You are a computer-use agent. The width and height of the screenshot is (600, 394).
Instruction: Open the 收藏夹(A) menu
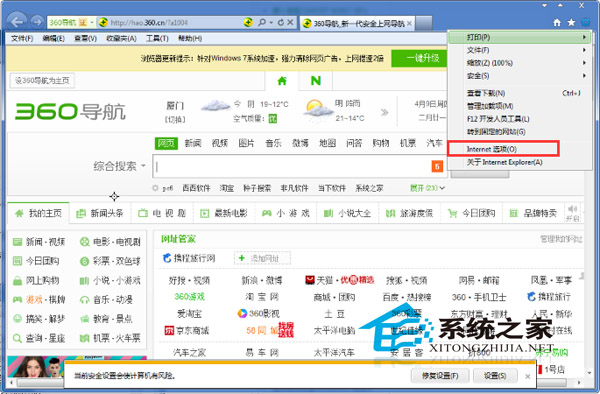(121, 39)
